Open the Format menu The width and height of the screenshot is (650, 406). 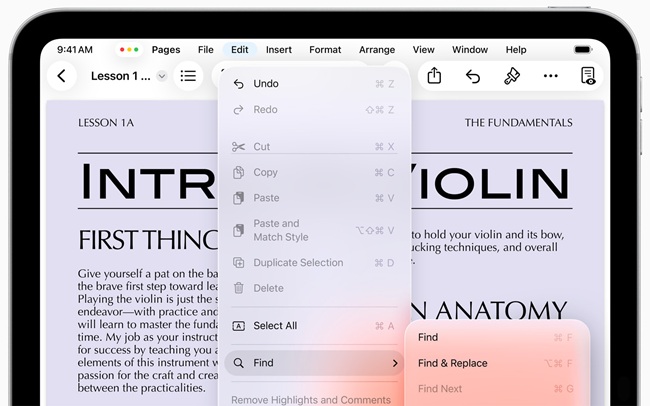325,50
